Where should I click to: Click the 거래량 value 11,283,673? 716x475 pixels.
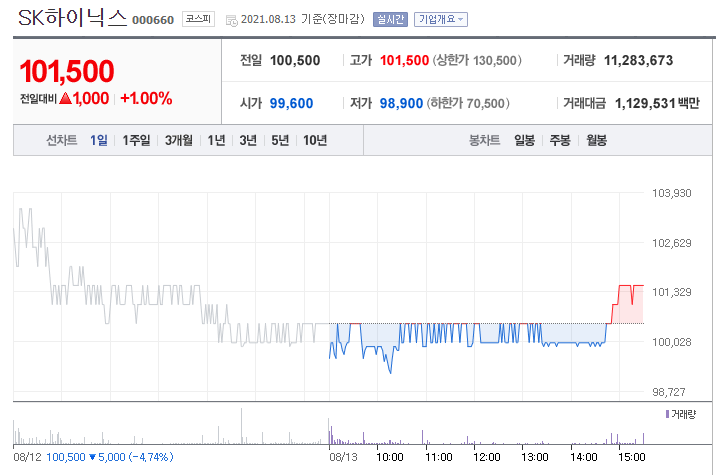(638, 60)
